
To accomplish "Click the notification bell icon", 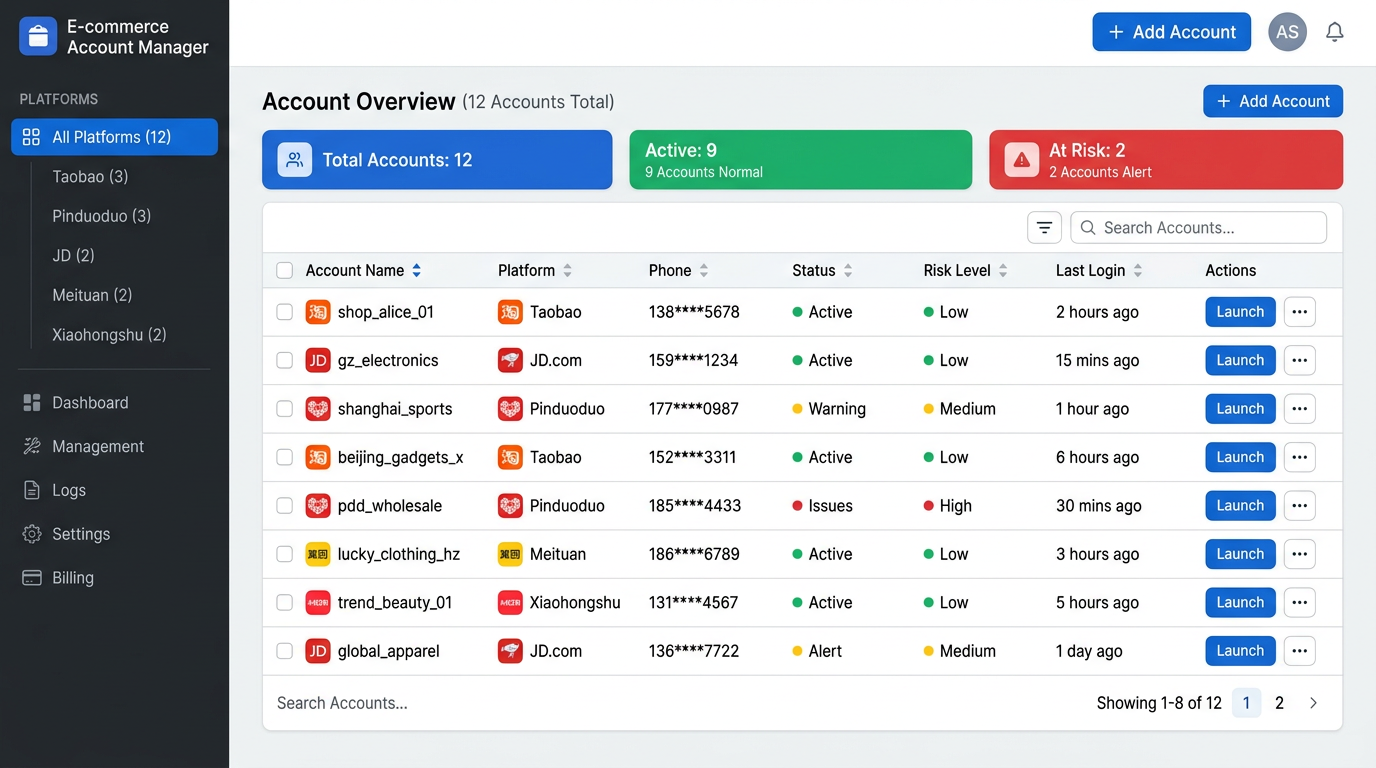I will click(x=1334, y=32).
